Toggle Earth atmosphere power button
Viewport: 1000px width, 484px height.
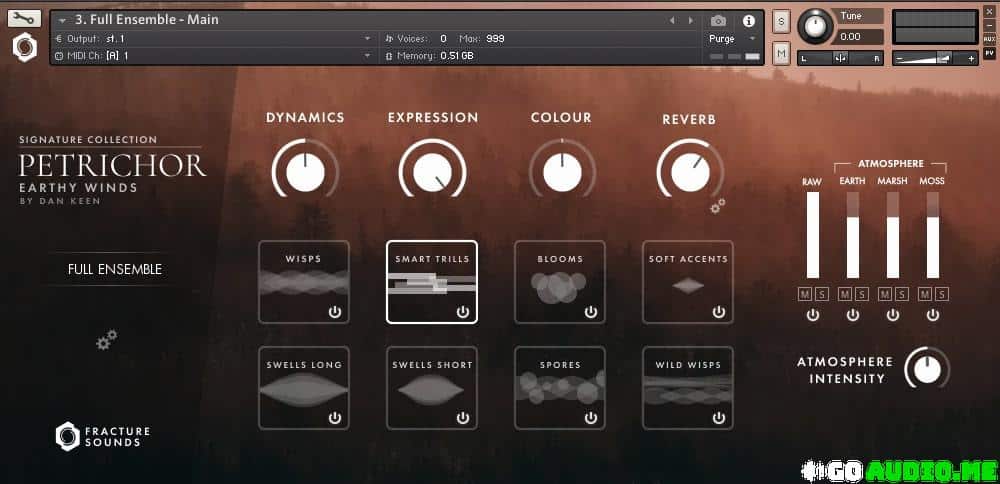(853, 315)
